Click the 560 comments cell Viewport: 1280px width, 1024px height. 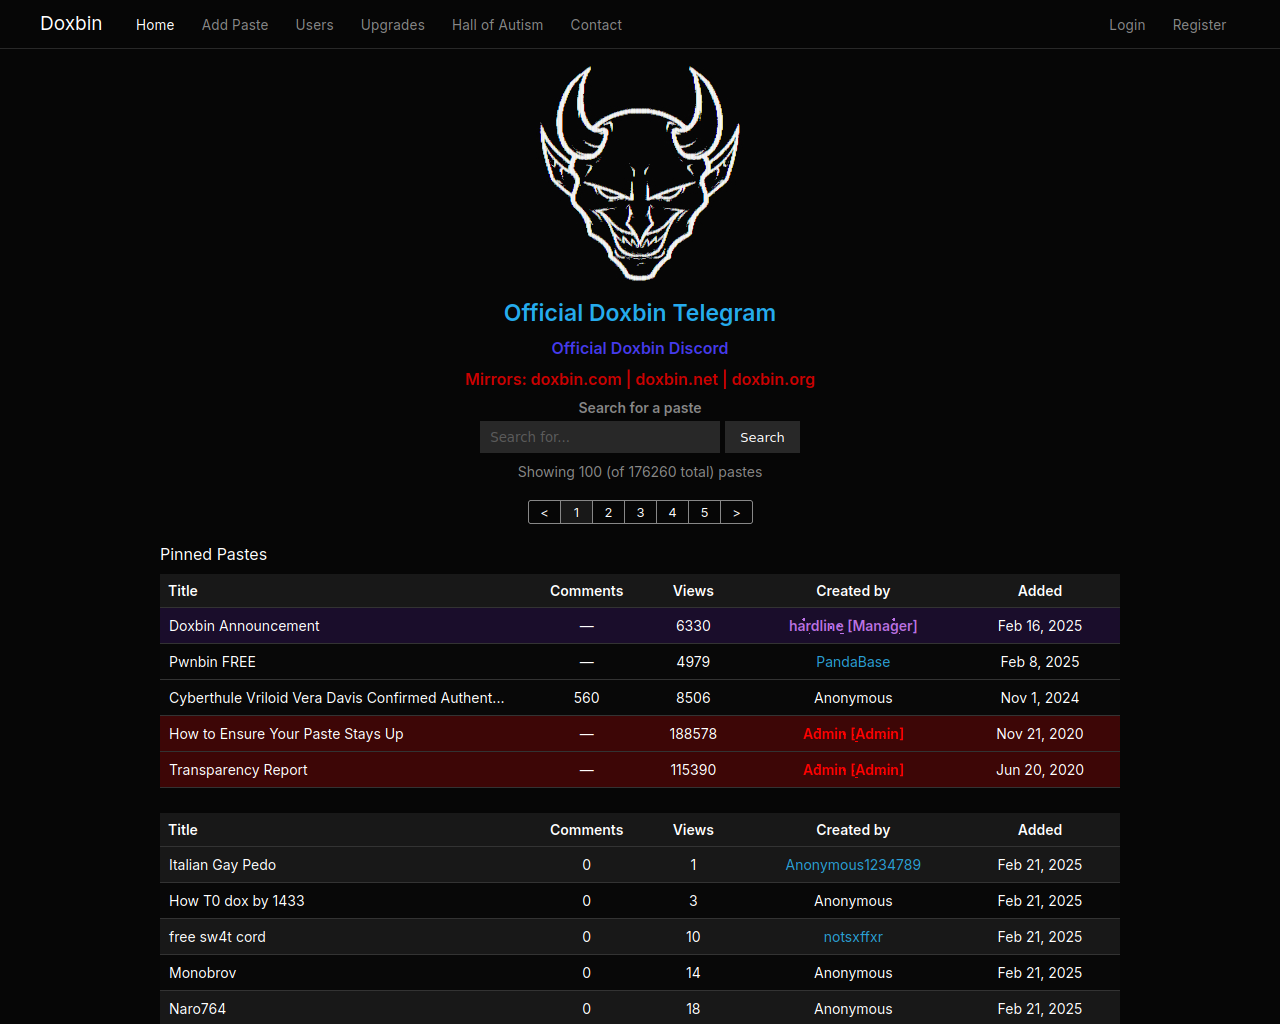point(587,698)
